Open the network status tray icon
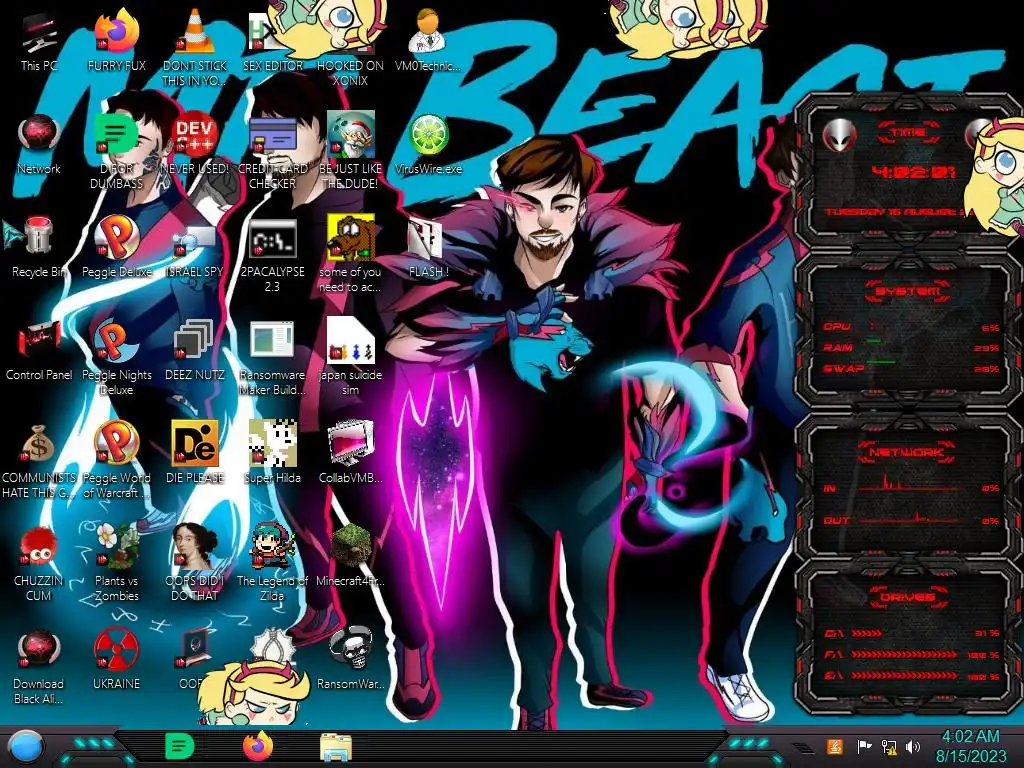This screenshot has width=1024, height=768. pos(889,747)
